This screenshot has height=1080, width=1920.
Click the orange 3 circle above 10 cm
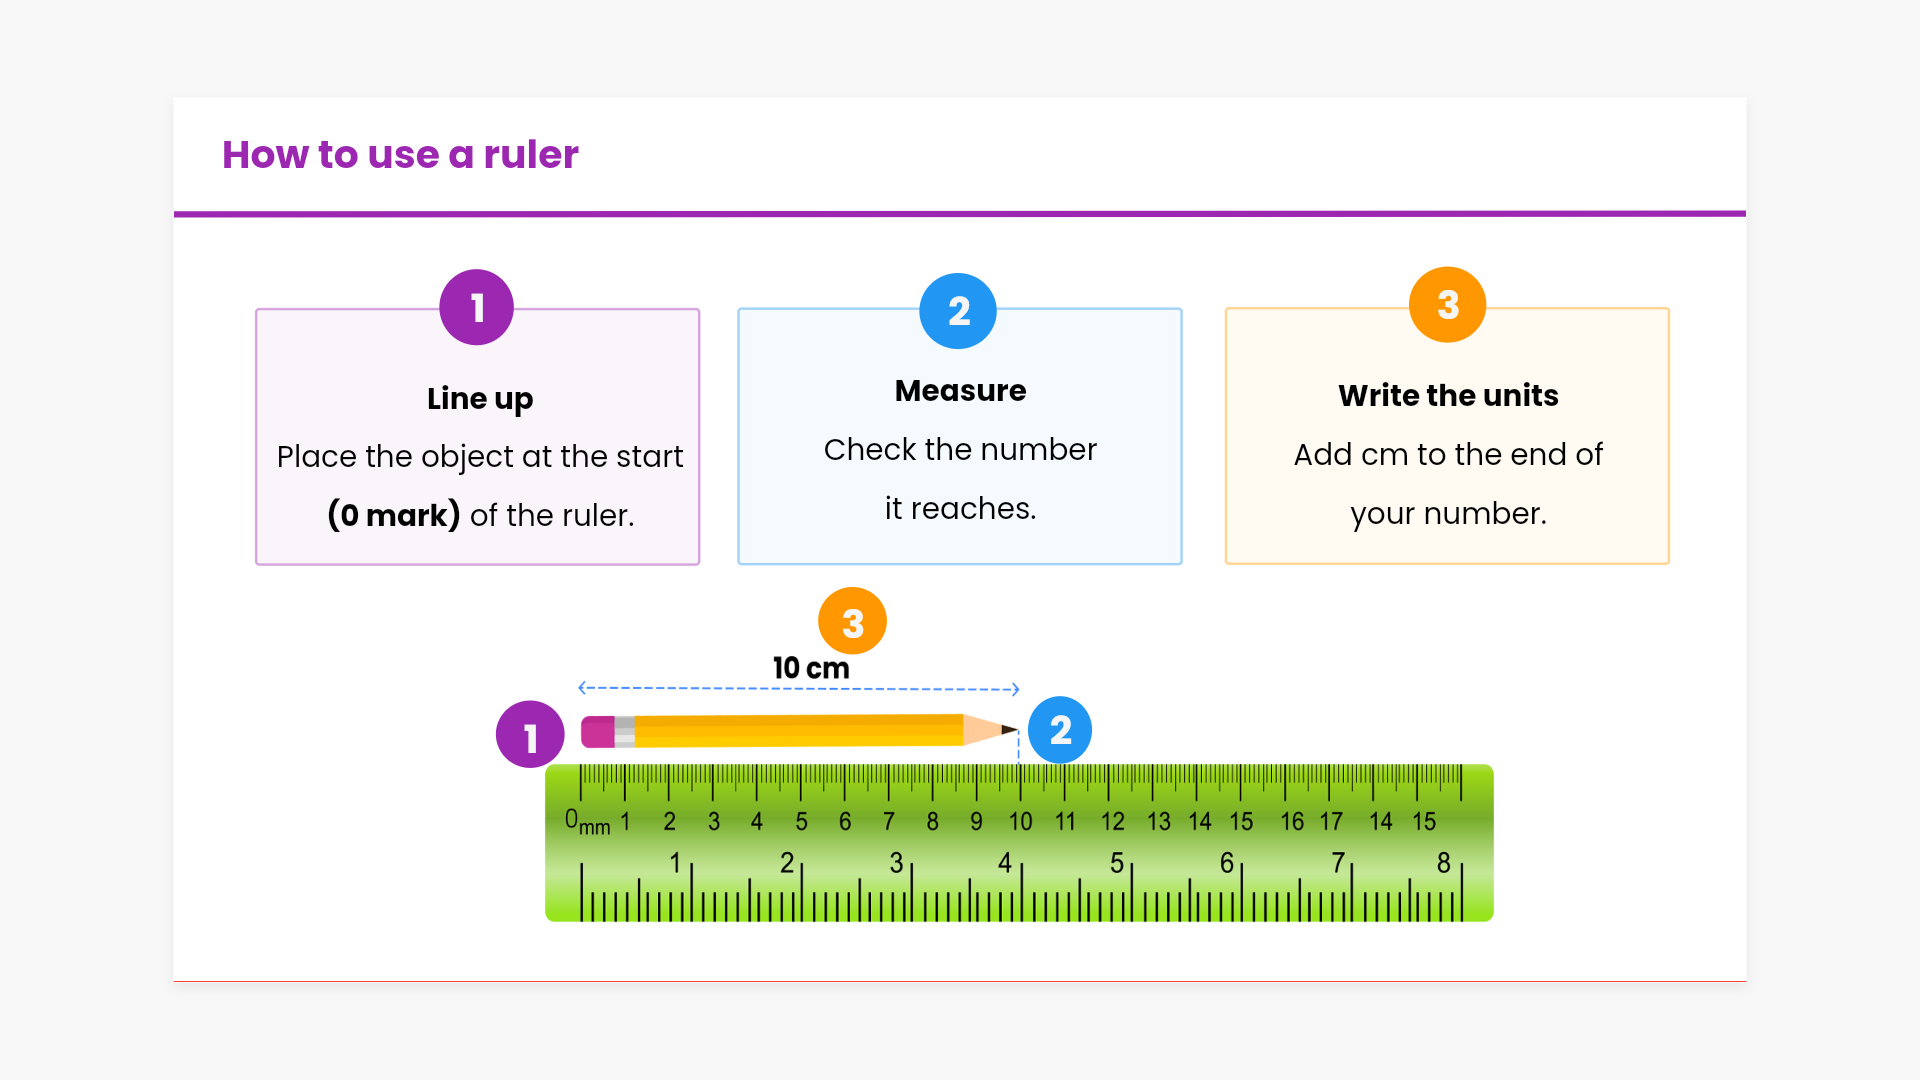(x=852, y=621)
